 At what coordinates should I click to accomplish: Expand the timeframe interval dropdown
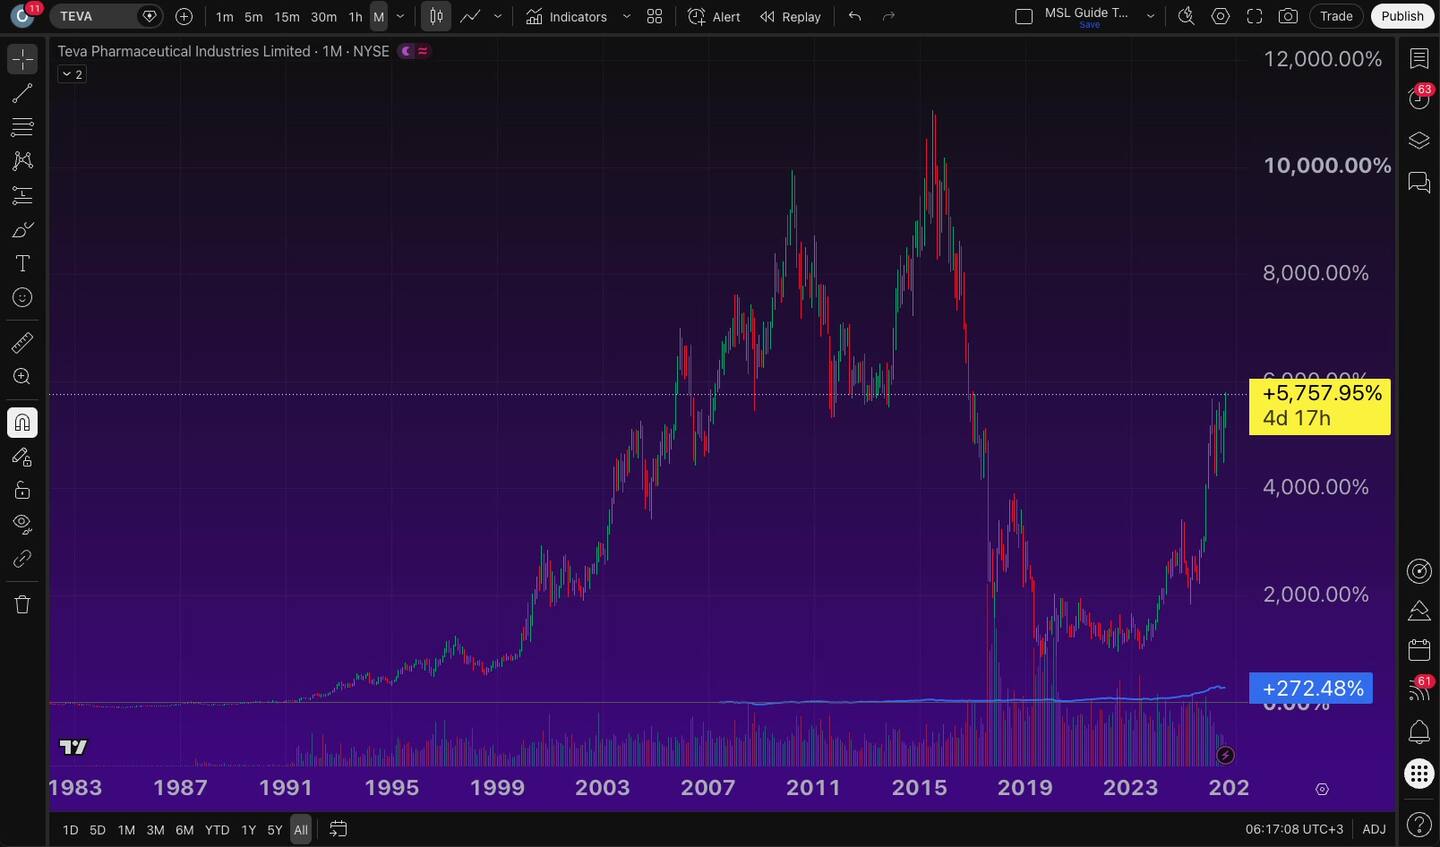[x=401, y=16]
